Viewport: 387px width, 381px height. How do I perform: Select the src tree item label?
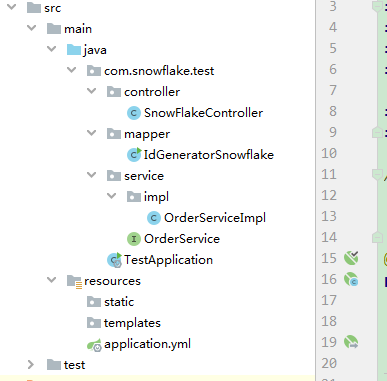53,8
